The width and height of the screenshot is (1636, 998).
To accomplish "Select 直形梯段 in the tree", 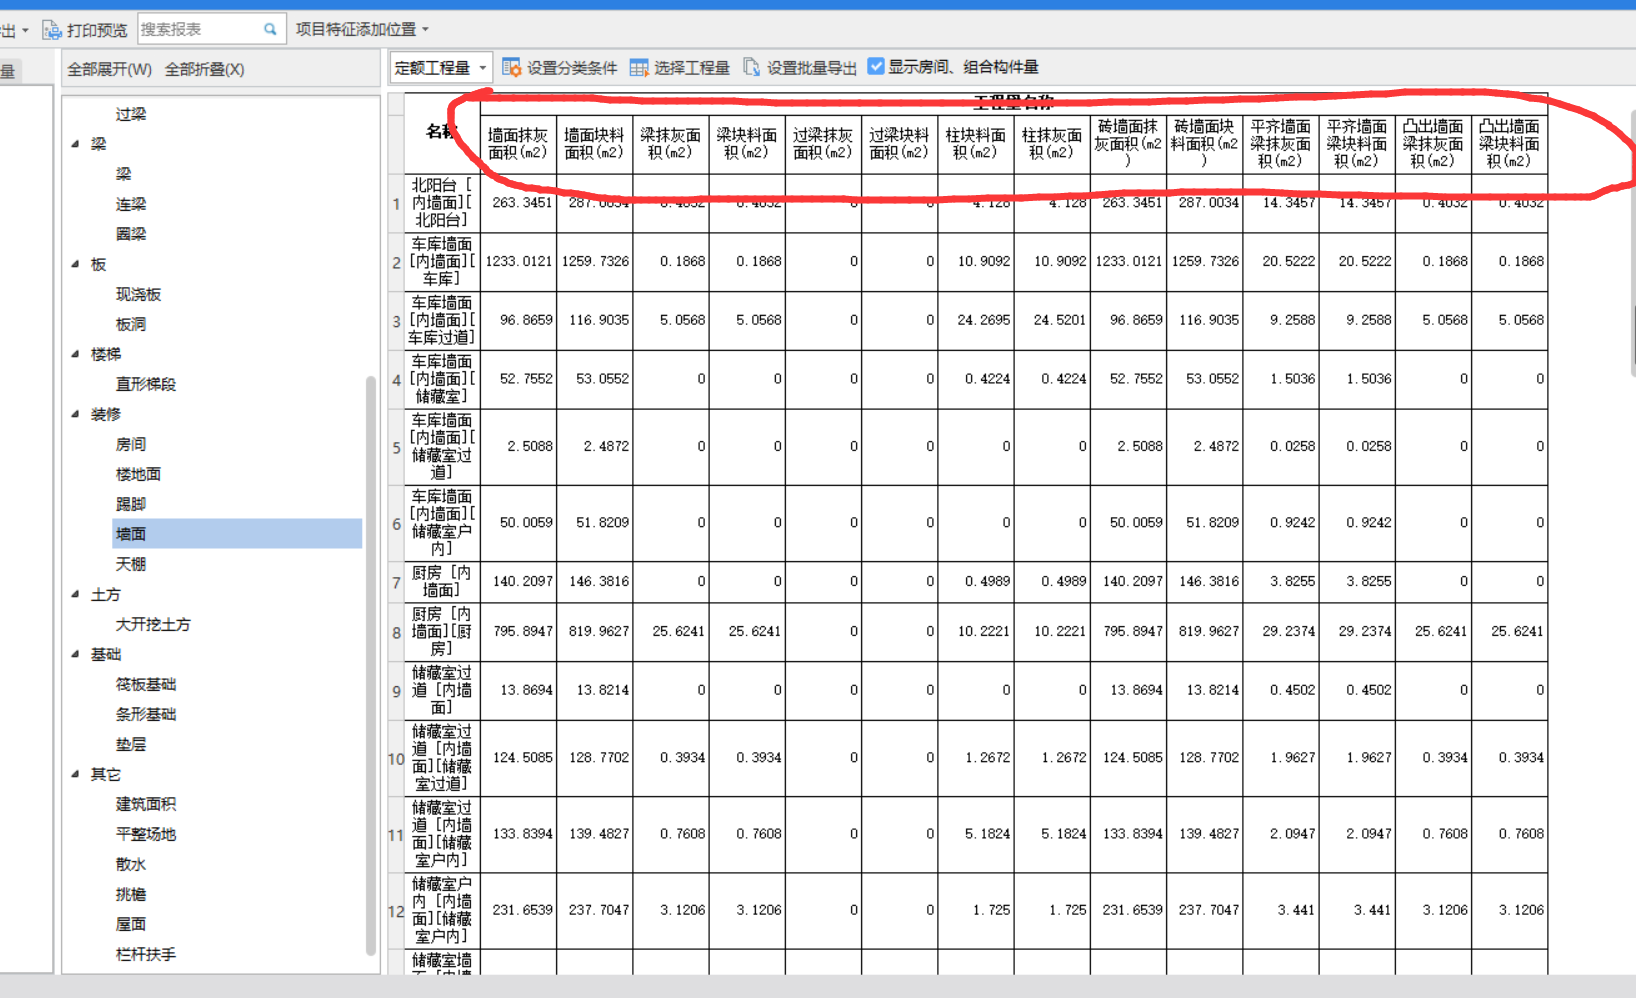I will point(146,384).
